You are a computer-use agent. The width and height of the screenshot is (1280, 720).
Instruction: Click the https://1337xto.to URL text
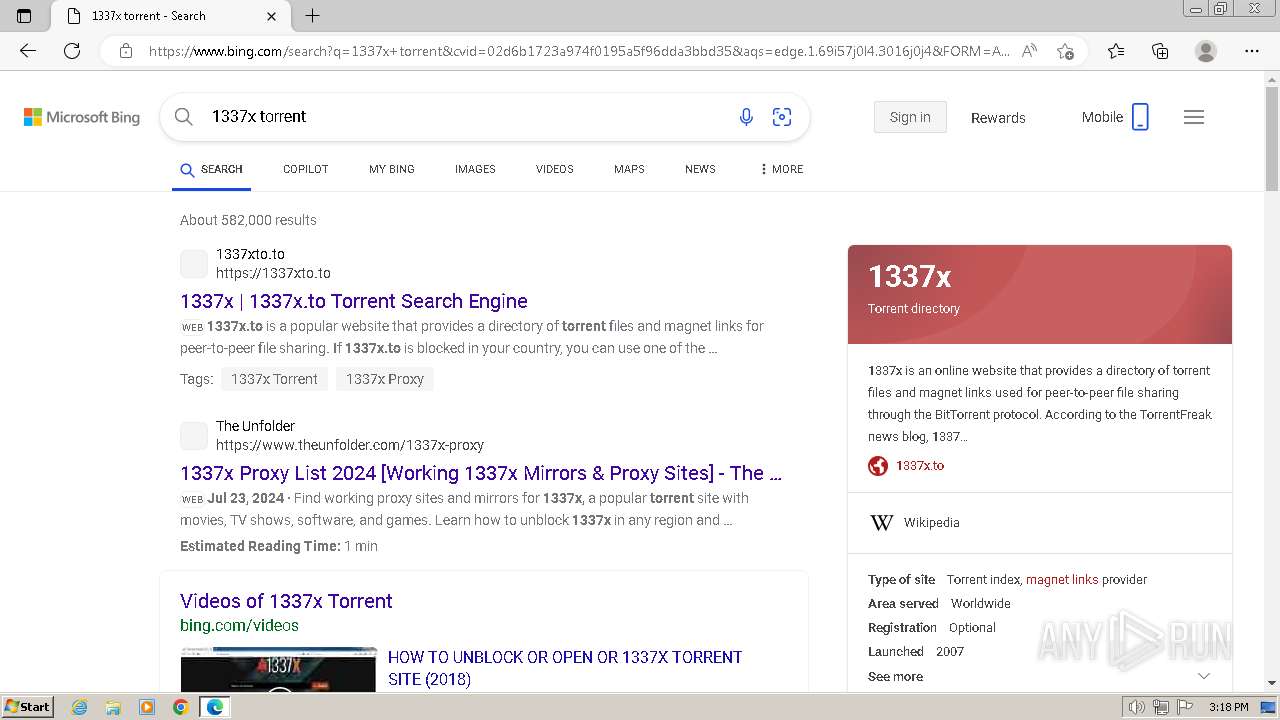(273, 273)
